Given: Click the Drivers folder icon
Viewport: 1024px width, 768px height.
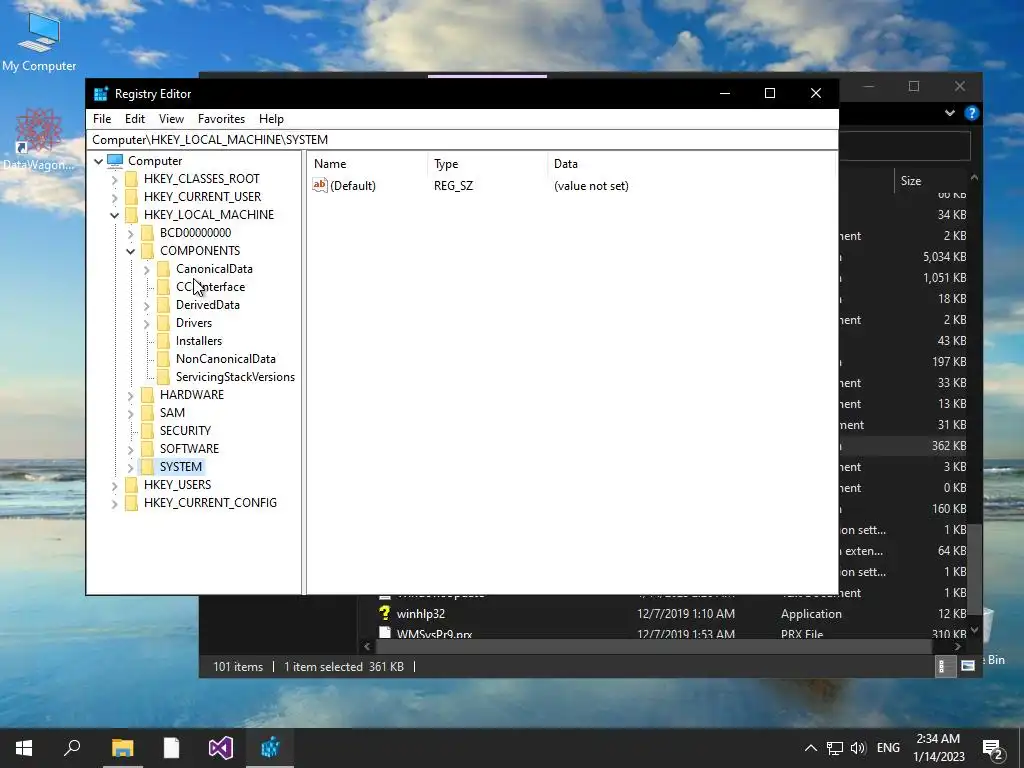Looking at the screenshot, I should point(163,323).
